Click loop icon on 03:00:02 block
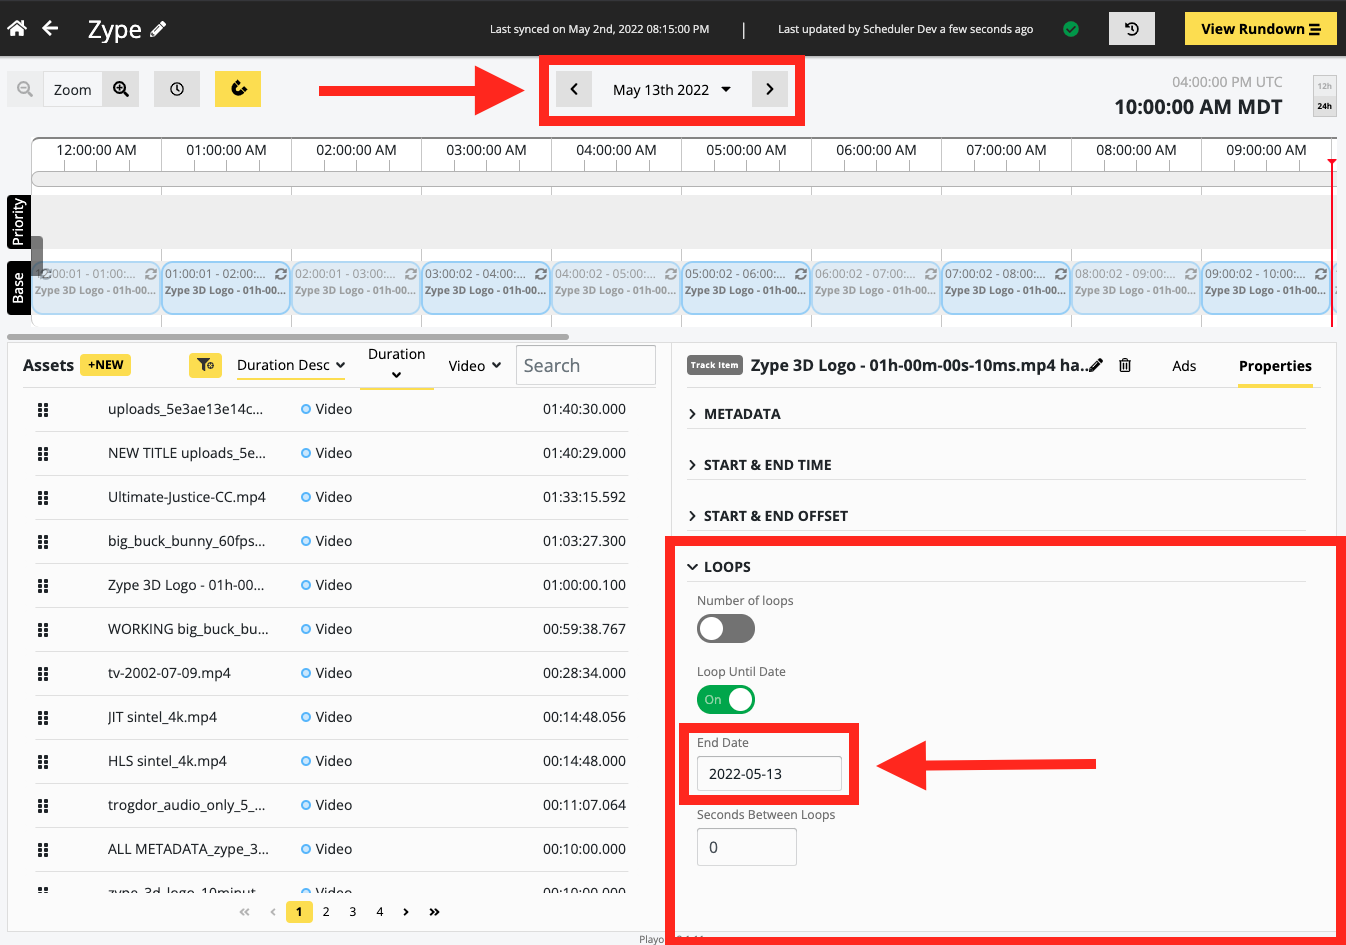Image resolution: width=1346 pixels, height=945 pixels. pos(541,273)
